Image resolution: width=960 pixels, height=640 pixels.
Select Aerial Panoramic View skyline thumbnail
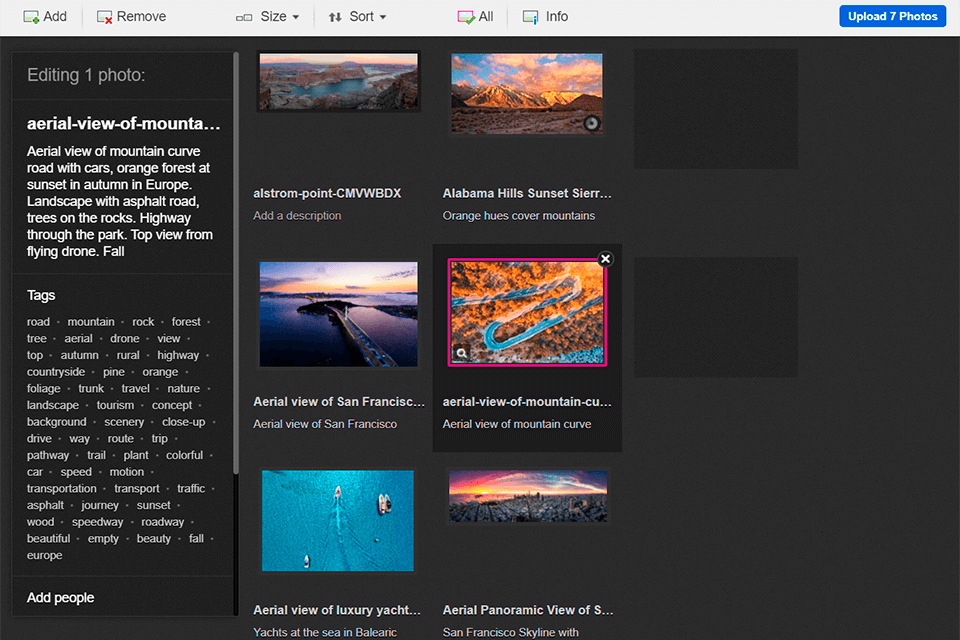pyautogui.click(x=528, y=496)
